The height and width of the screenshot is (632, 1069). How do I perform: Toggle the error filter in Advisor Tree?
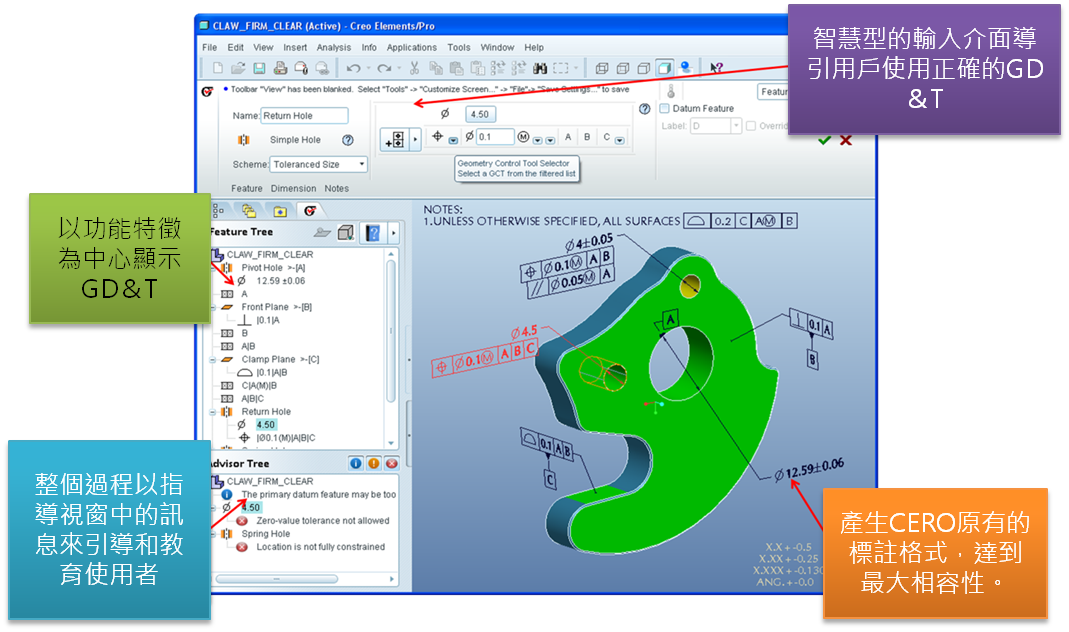[x=391, y=463]
